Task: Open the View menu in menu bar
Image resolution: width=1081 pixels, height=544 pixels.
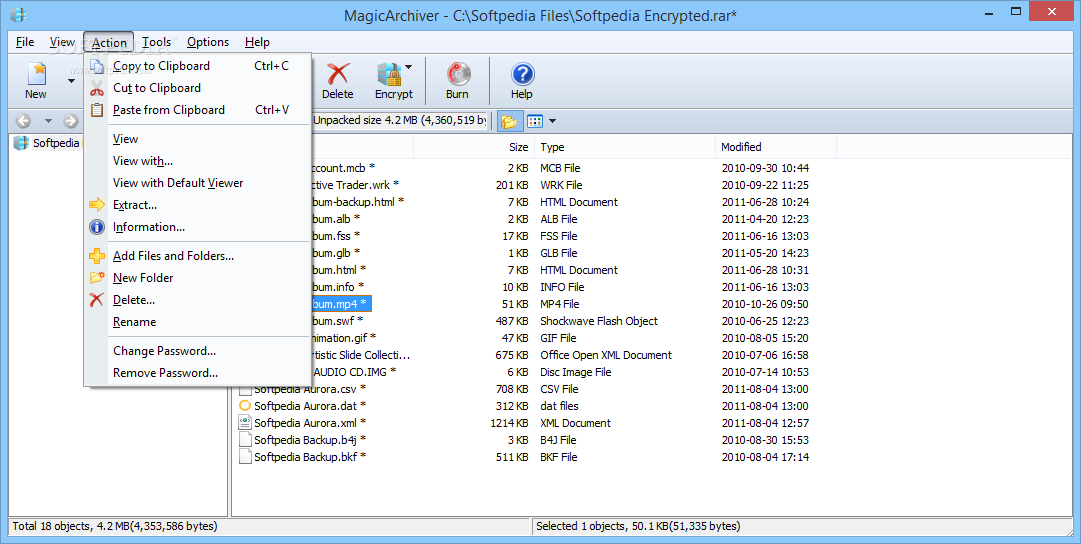Action: click(x=62, y=42)
